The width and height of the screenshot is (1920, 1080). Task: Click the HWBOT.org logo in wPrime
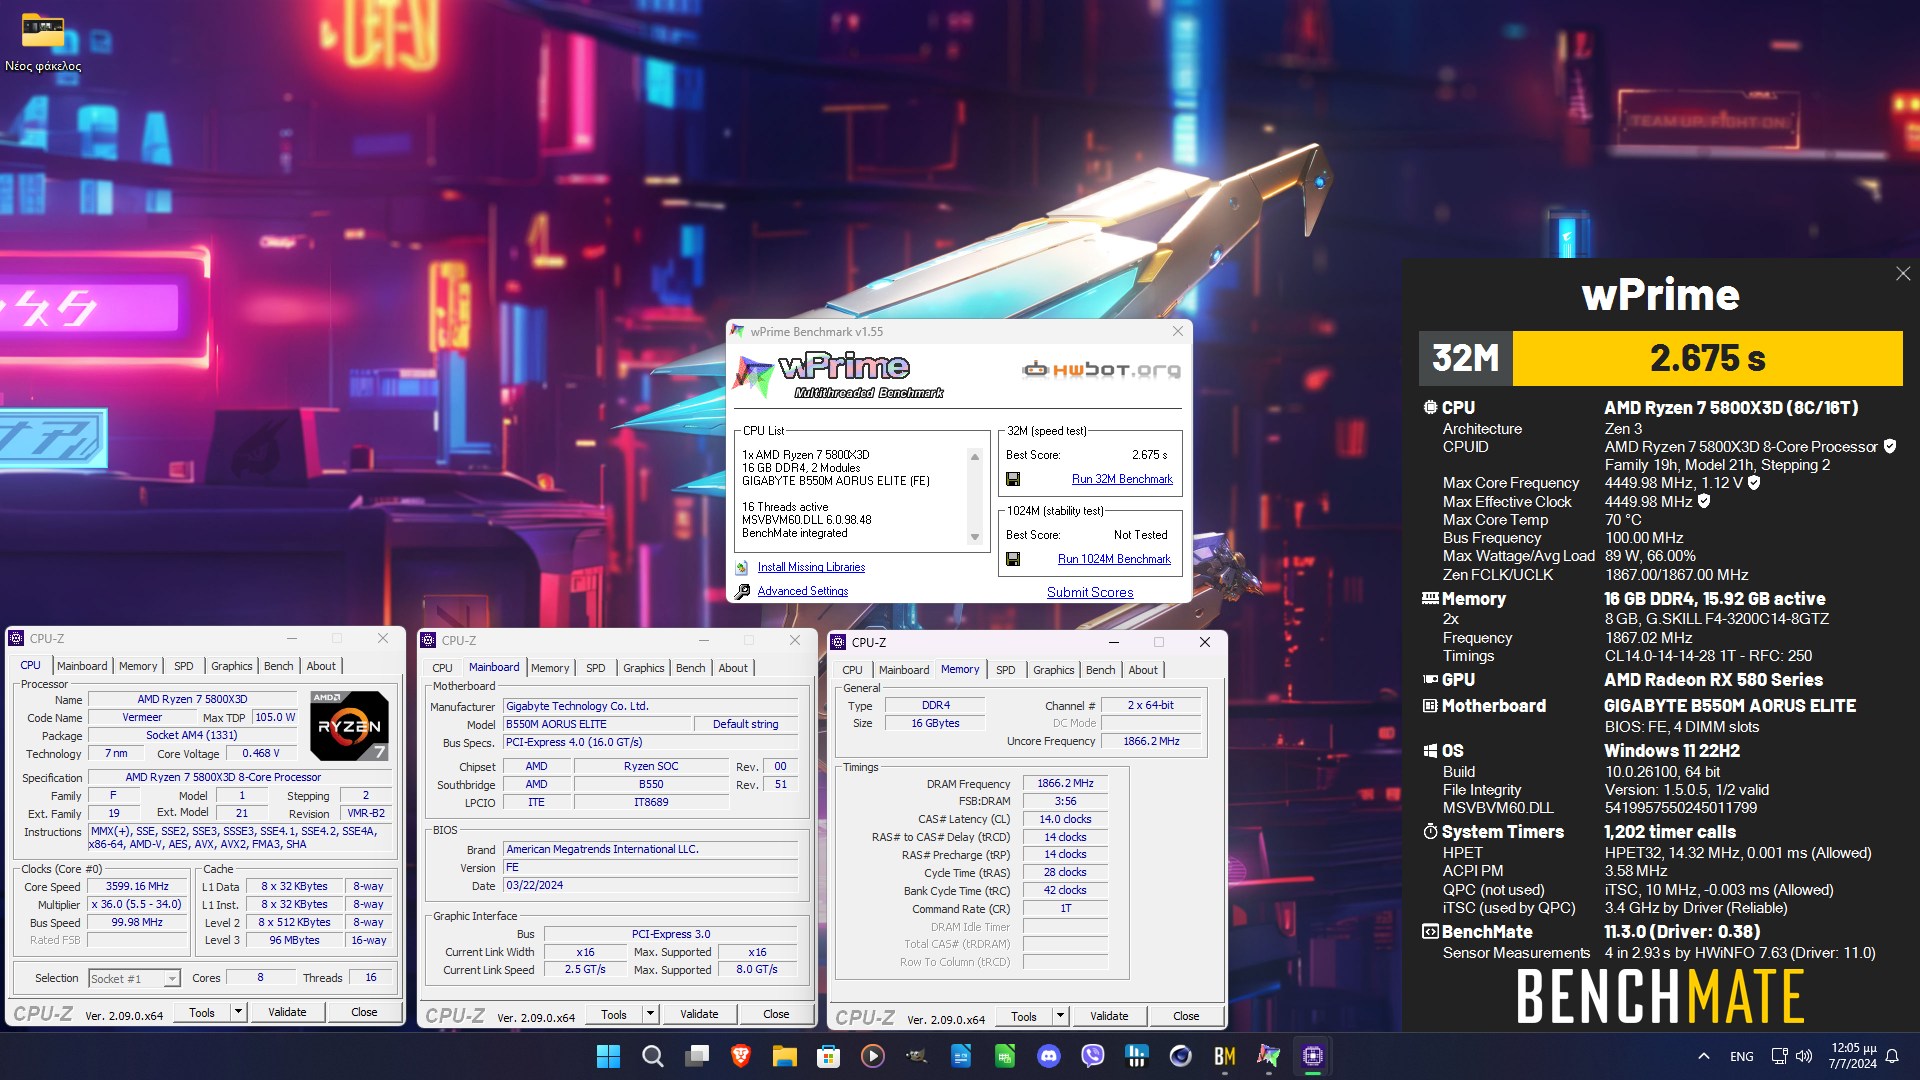coord(1101,370)
